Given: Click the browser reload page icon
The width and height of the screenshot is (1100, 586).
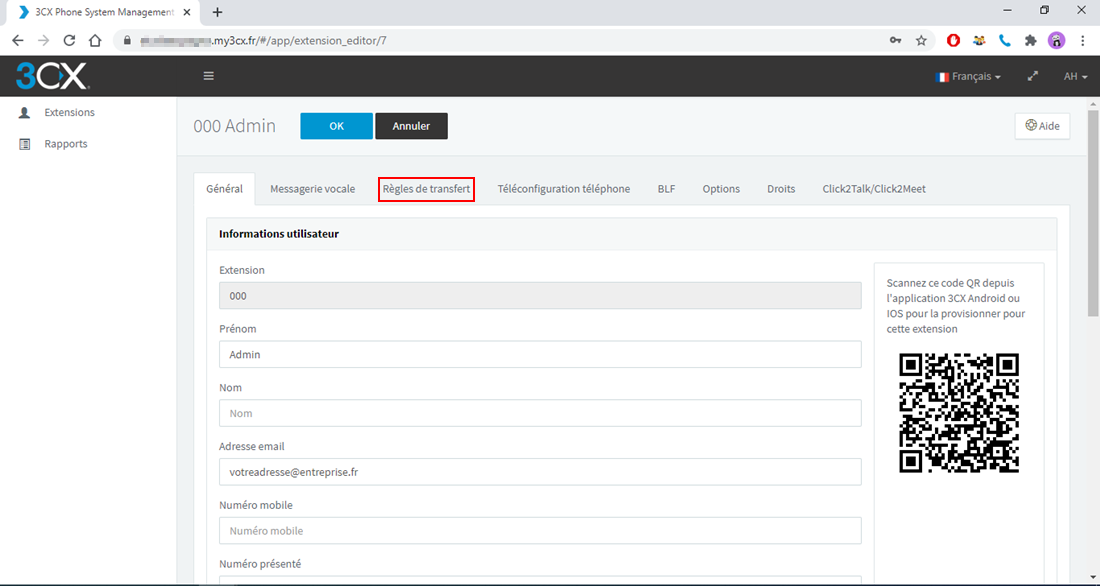Looking at the screenshot, I should point(69,41).
